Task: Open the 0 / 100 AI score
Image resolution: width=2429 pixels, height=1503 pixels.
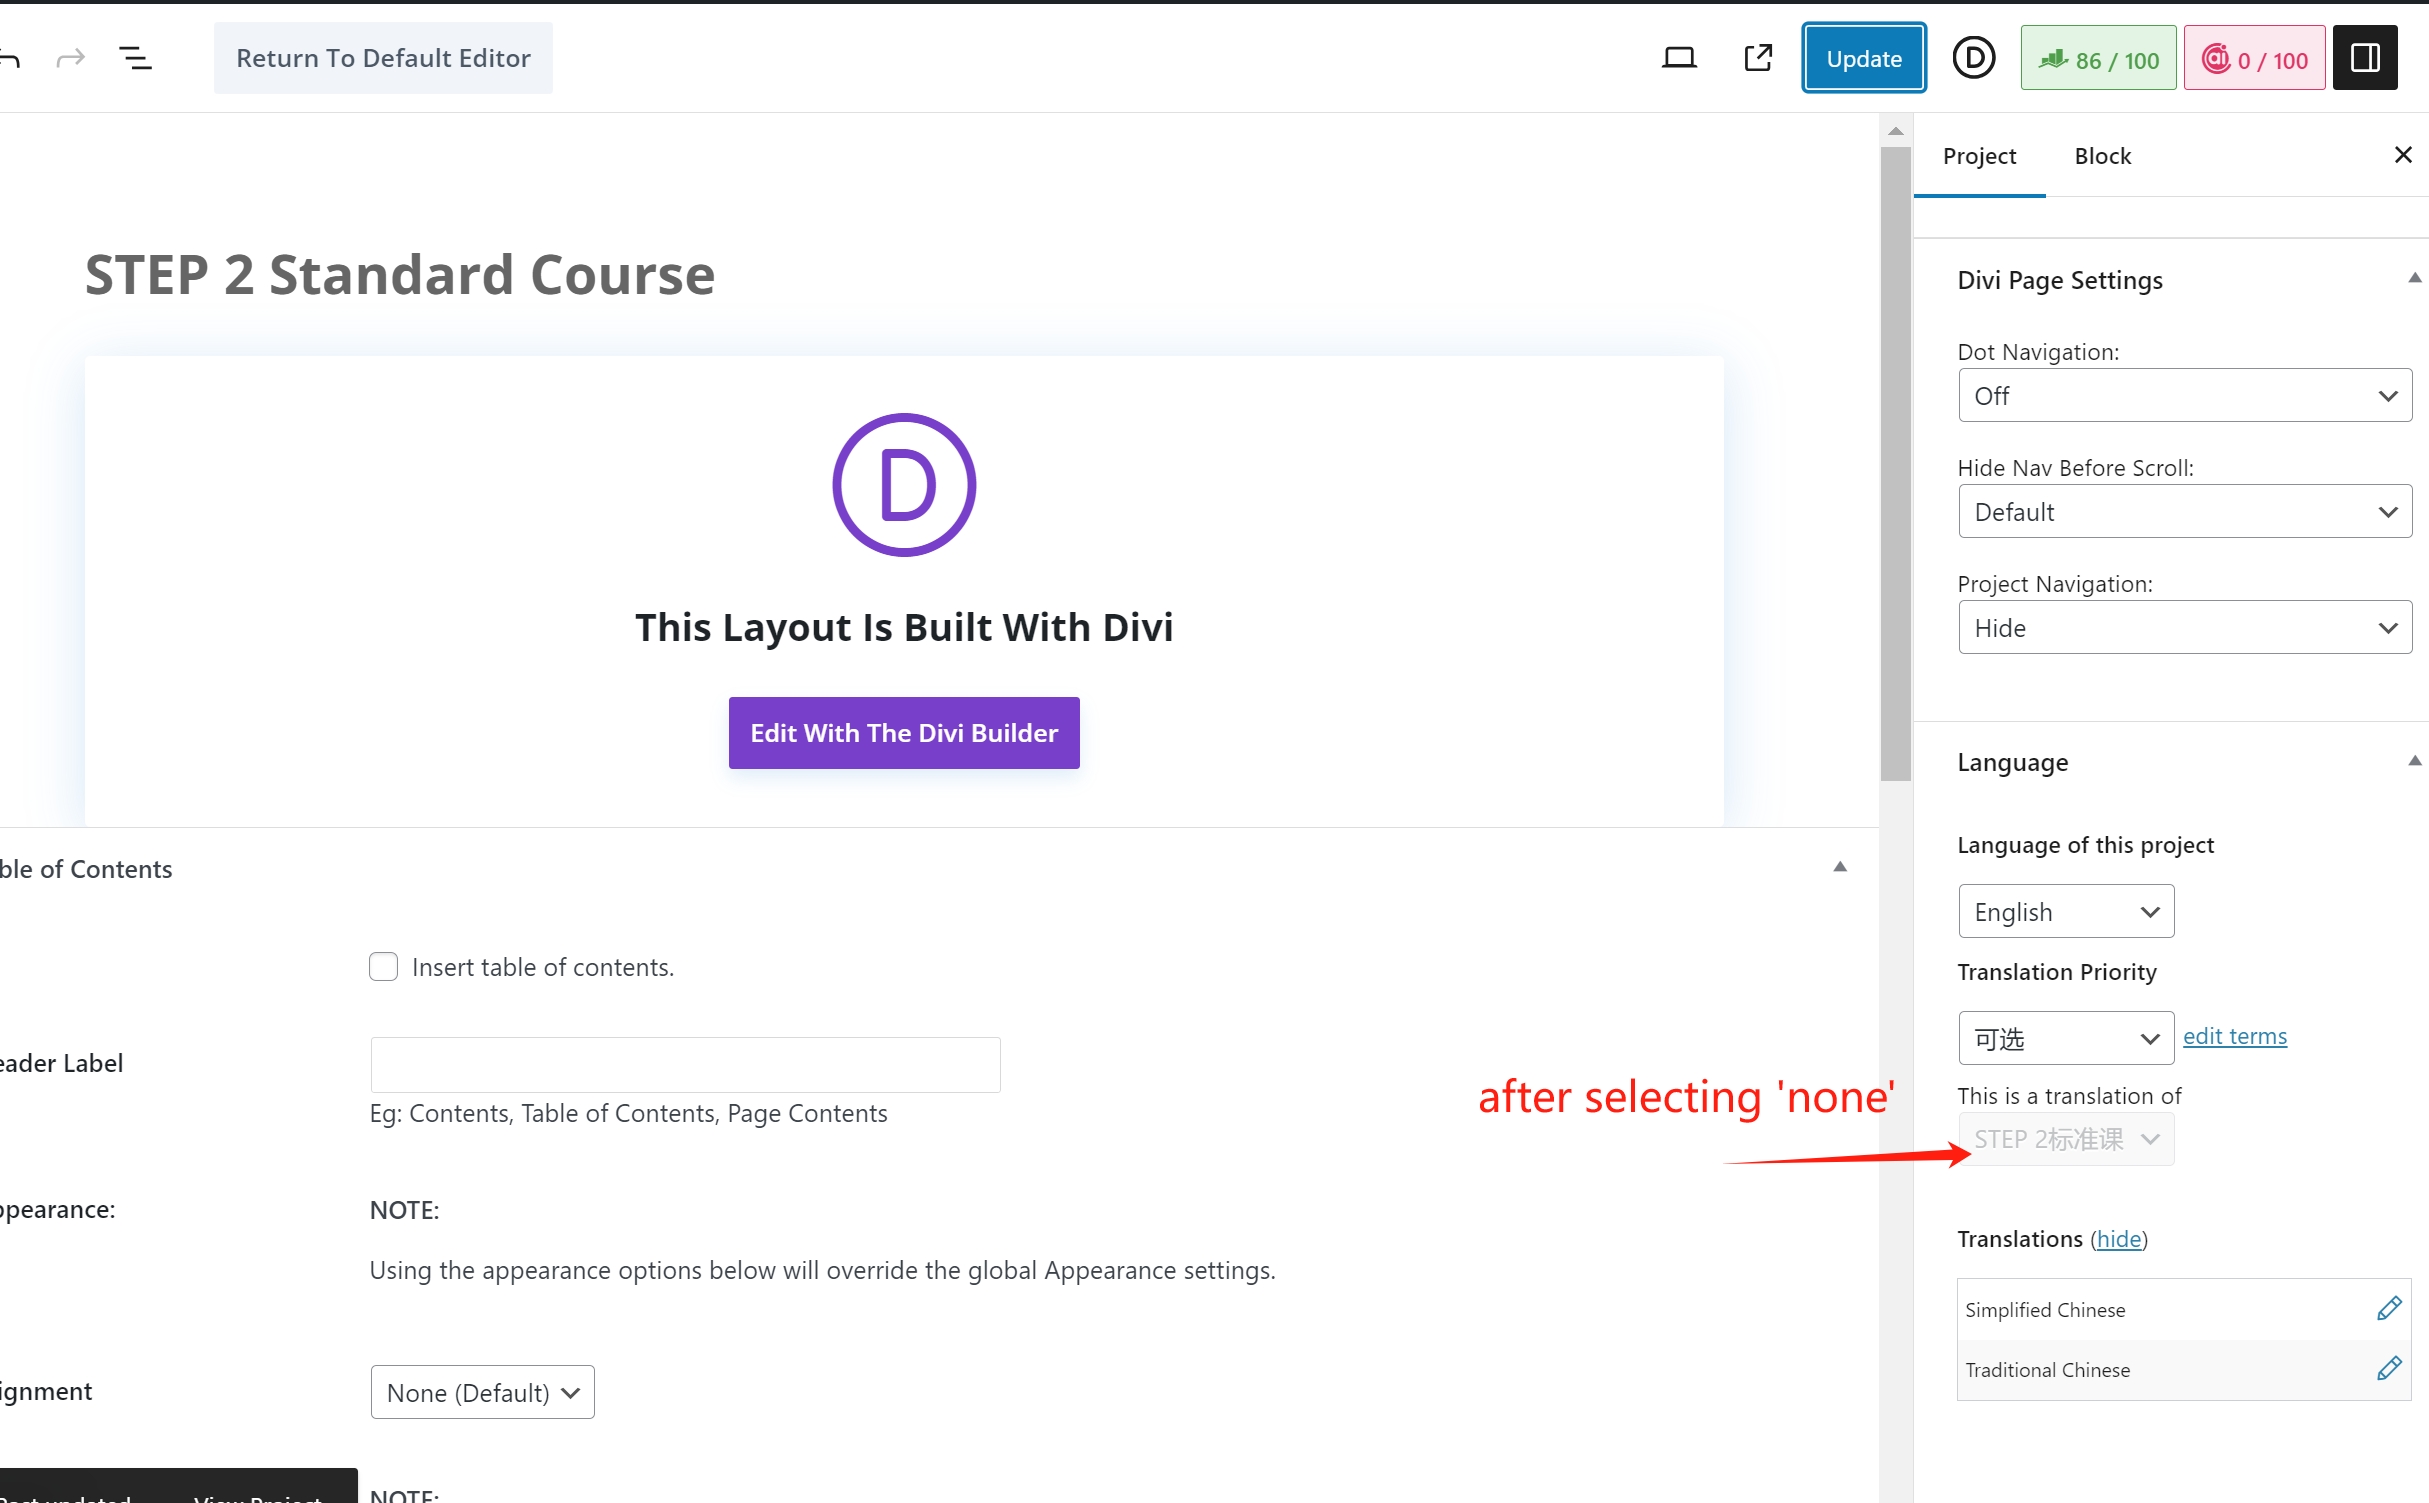Action: 2254,59
